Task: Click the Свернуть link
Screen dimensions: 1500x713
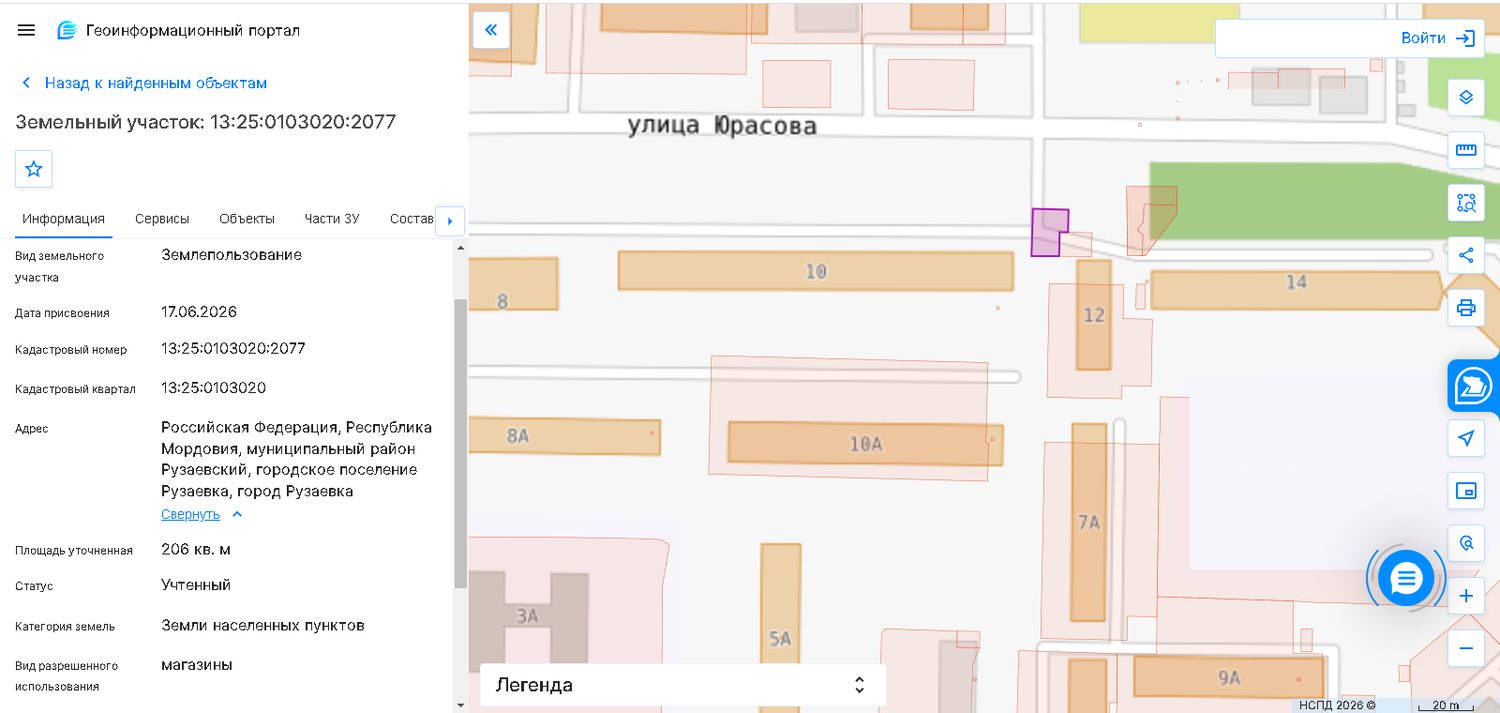Action: [190, 514]
